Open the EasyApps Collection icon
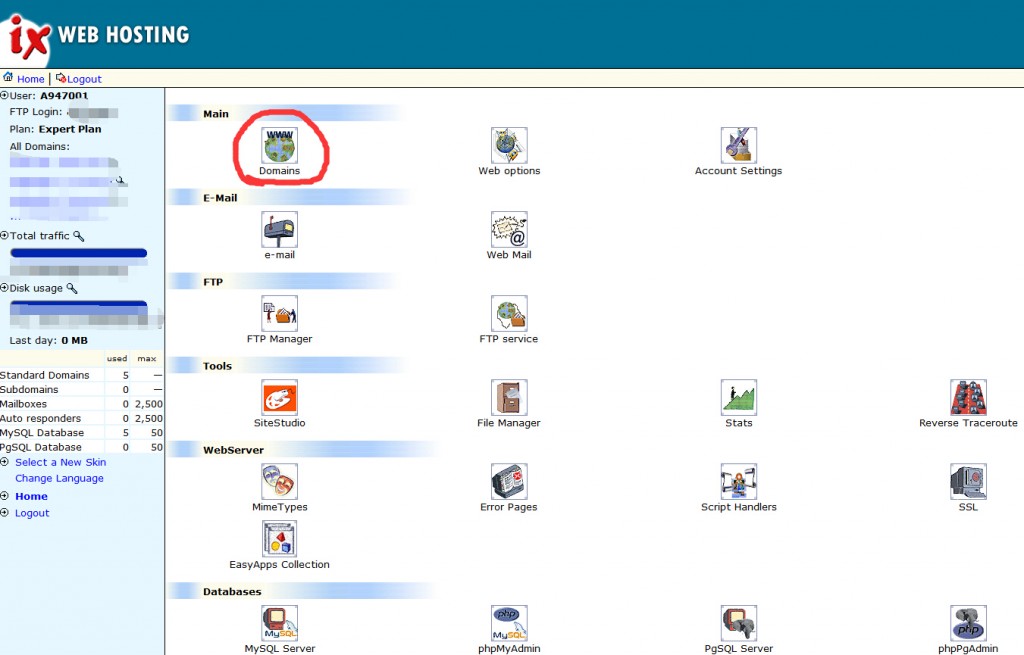Image resolution: width=1024 pixels, height=655 pixels. pyautogui.click(x=280, y=539)
